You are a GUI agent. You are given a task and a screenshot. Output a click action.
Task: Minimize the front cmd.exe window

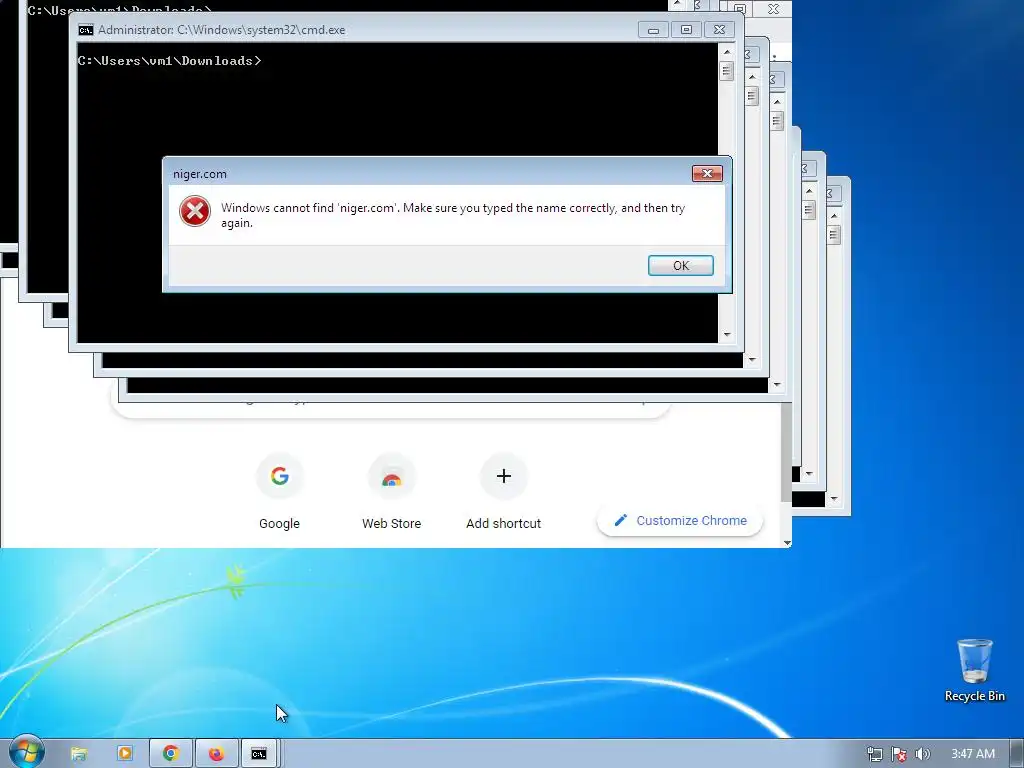(653, 29)
